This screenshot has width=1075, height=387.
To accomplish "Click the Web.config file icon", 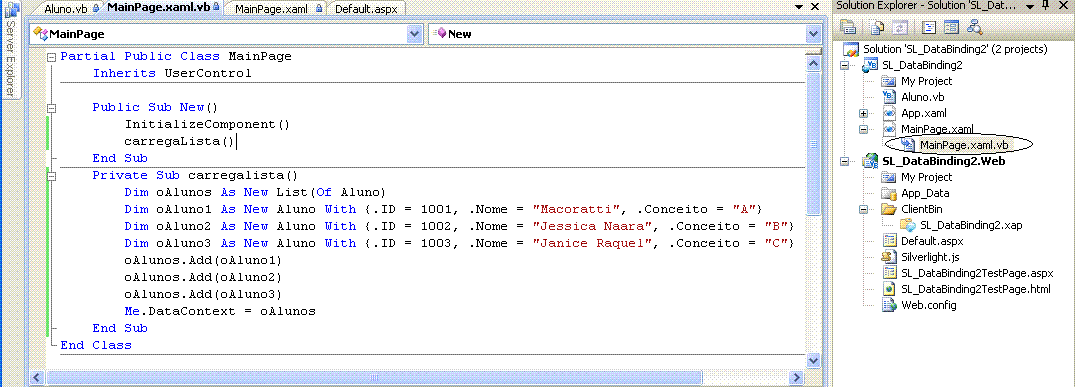I will pyautogui.click(x=889, y=305).
